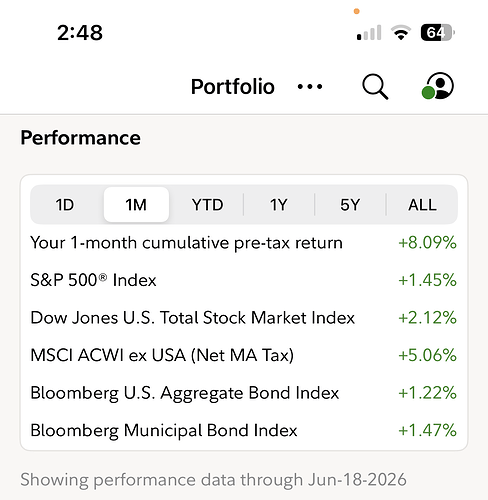The width and height of the screenshot is (488, 500).
Task: Select the 1Y time range
Action: [279, 205]
